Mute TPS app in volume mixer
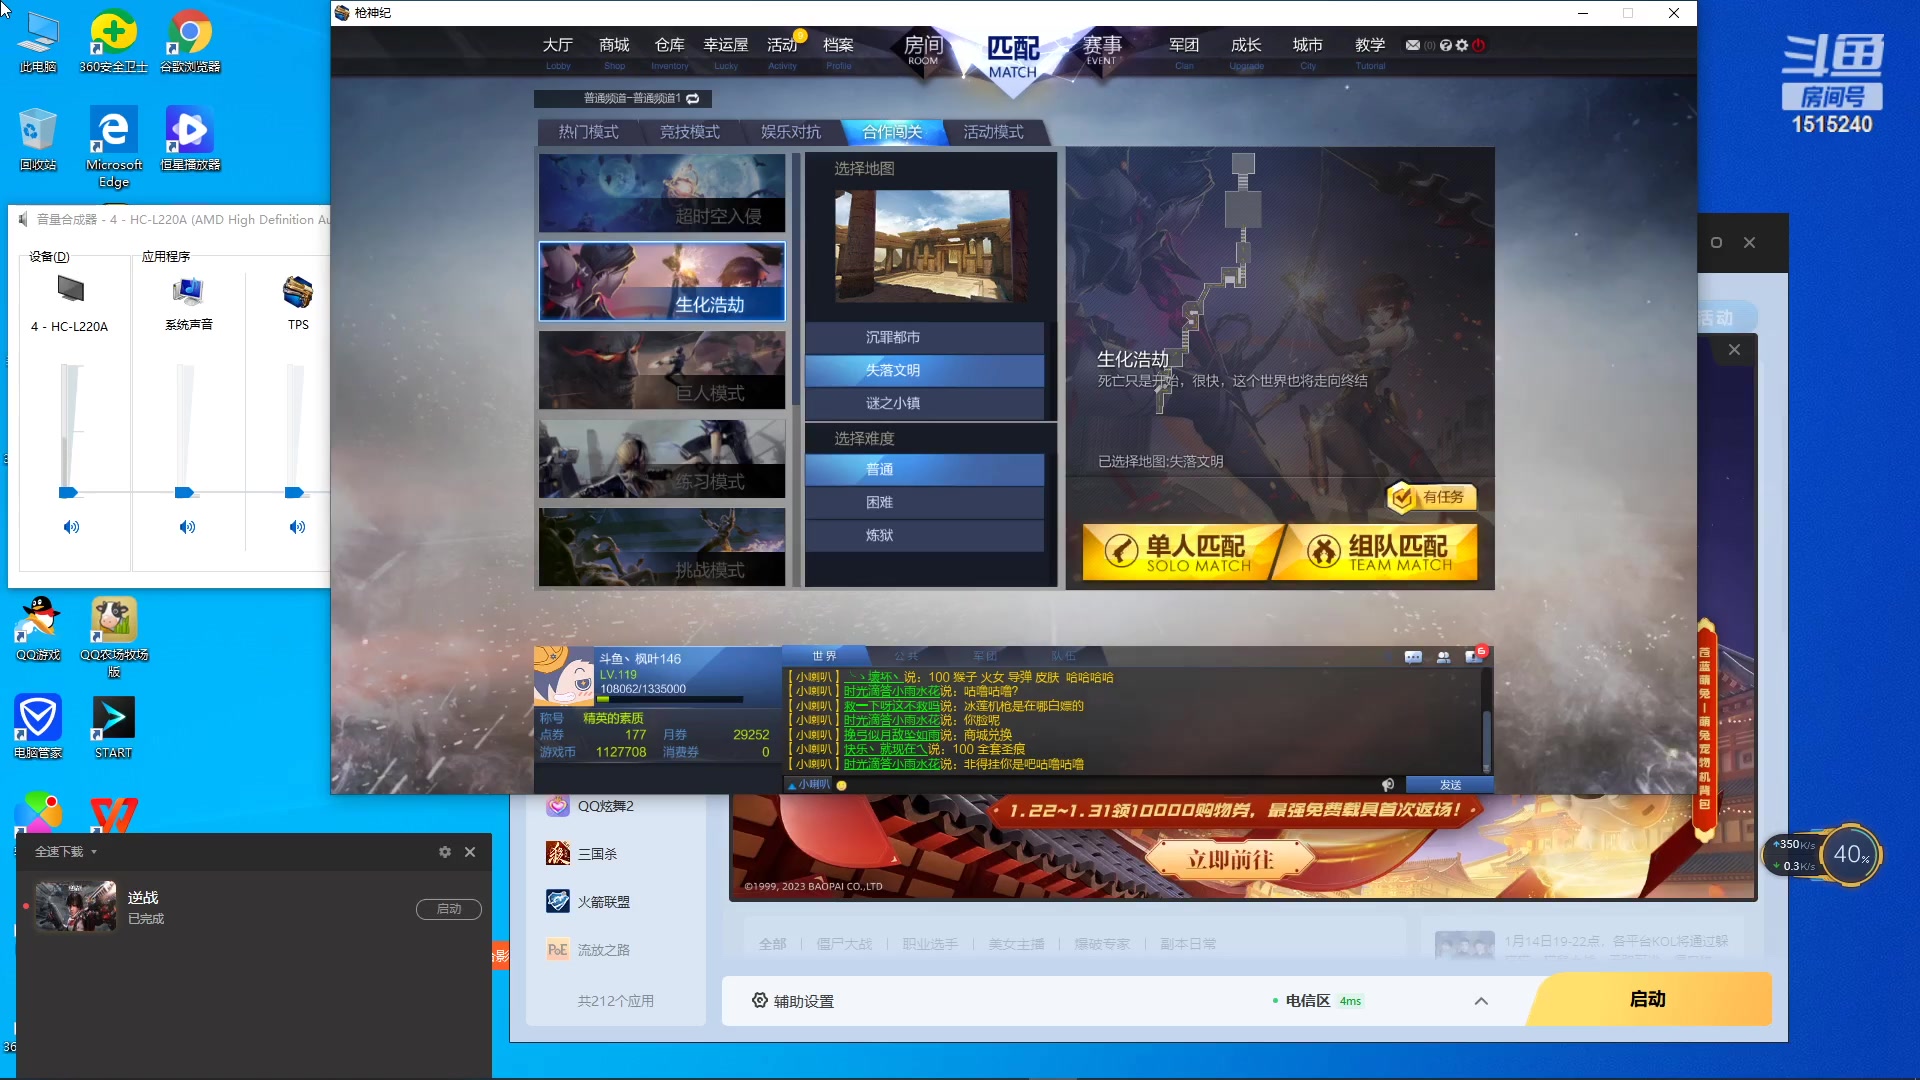The image size is (1920, 1080). [x=297, y=527]
